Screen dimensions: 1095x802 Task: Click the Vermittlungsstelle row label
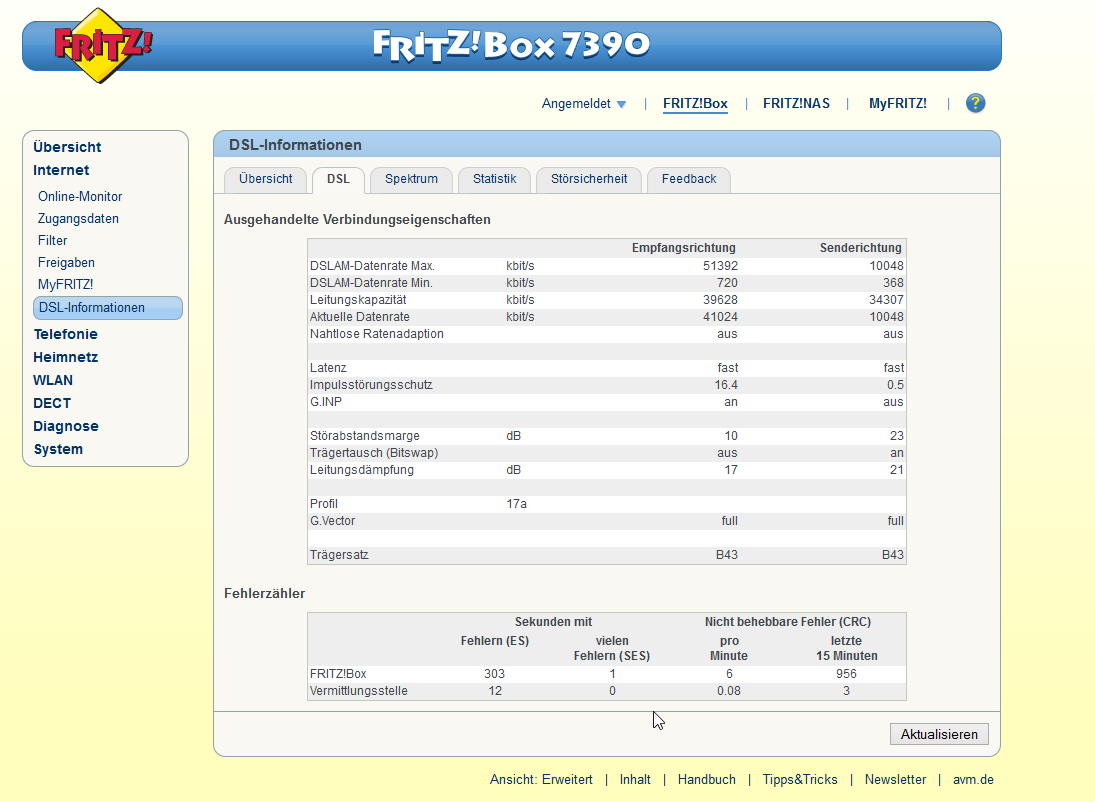(358, 691)
